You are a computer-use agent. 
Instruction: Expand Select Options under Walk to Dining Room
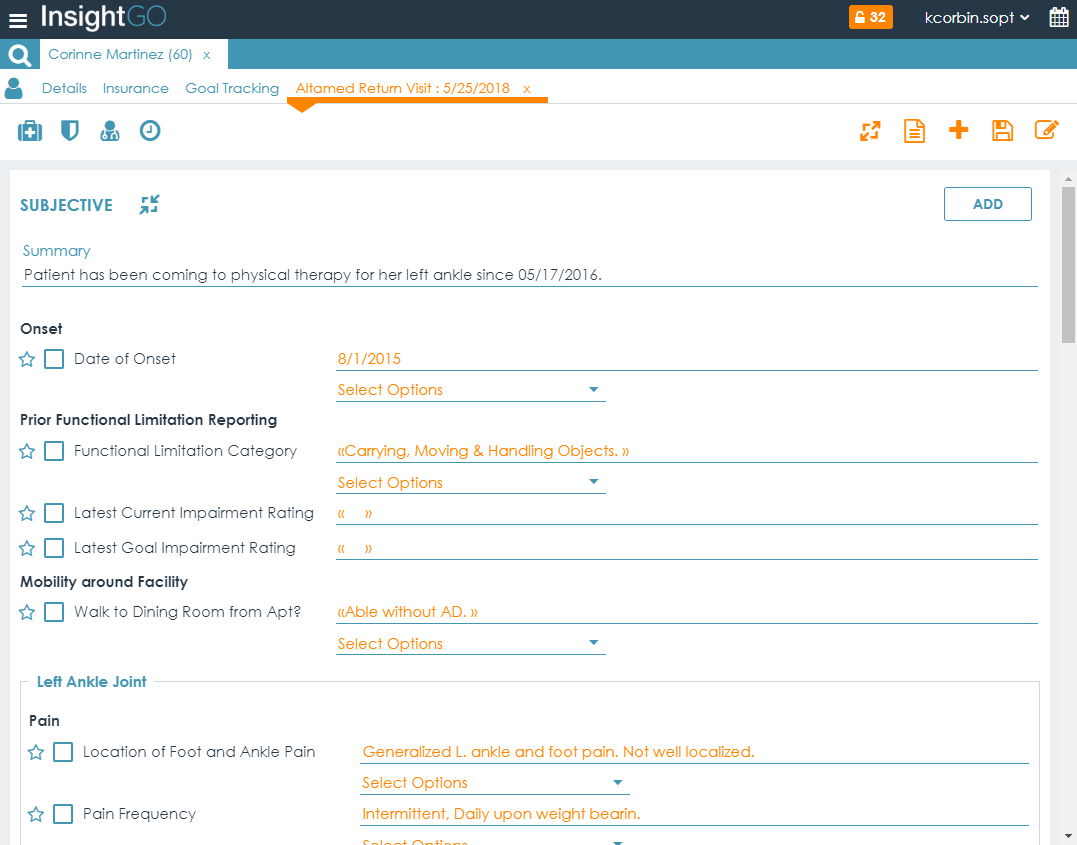click(x=470, y=644)
